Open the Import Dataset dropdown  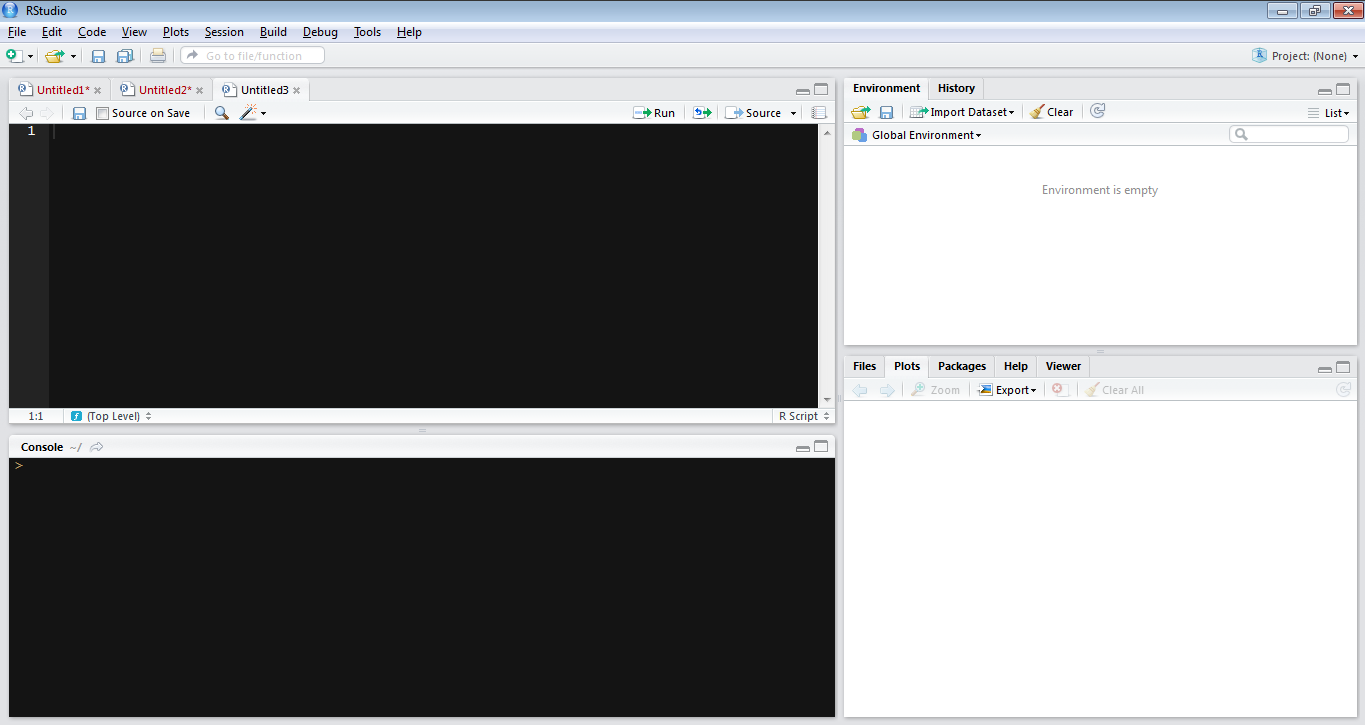click(962, 112)
